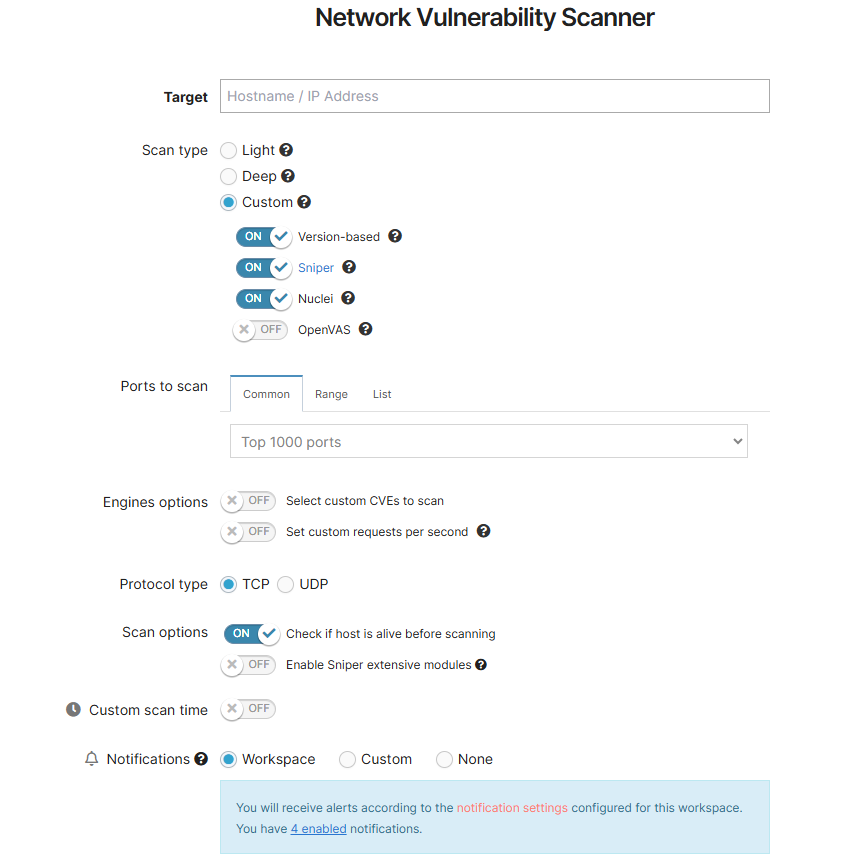View help info for the Nuclei engine
This screenshot has width=853, height=865.
tap(347, 298)
